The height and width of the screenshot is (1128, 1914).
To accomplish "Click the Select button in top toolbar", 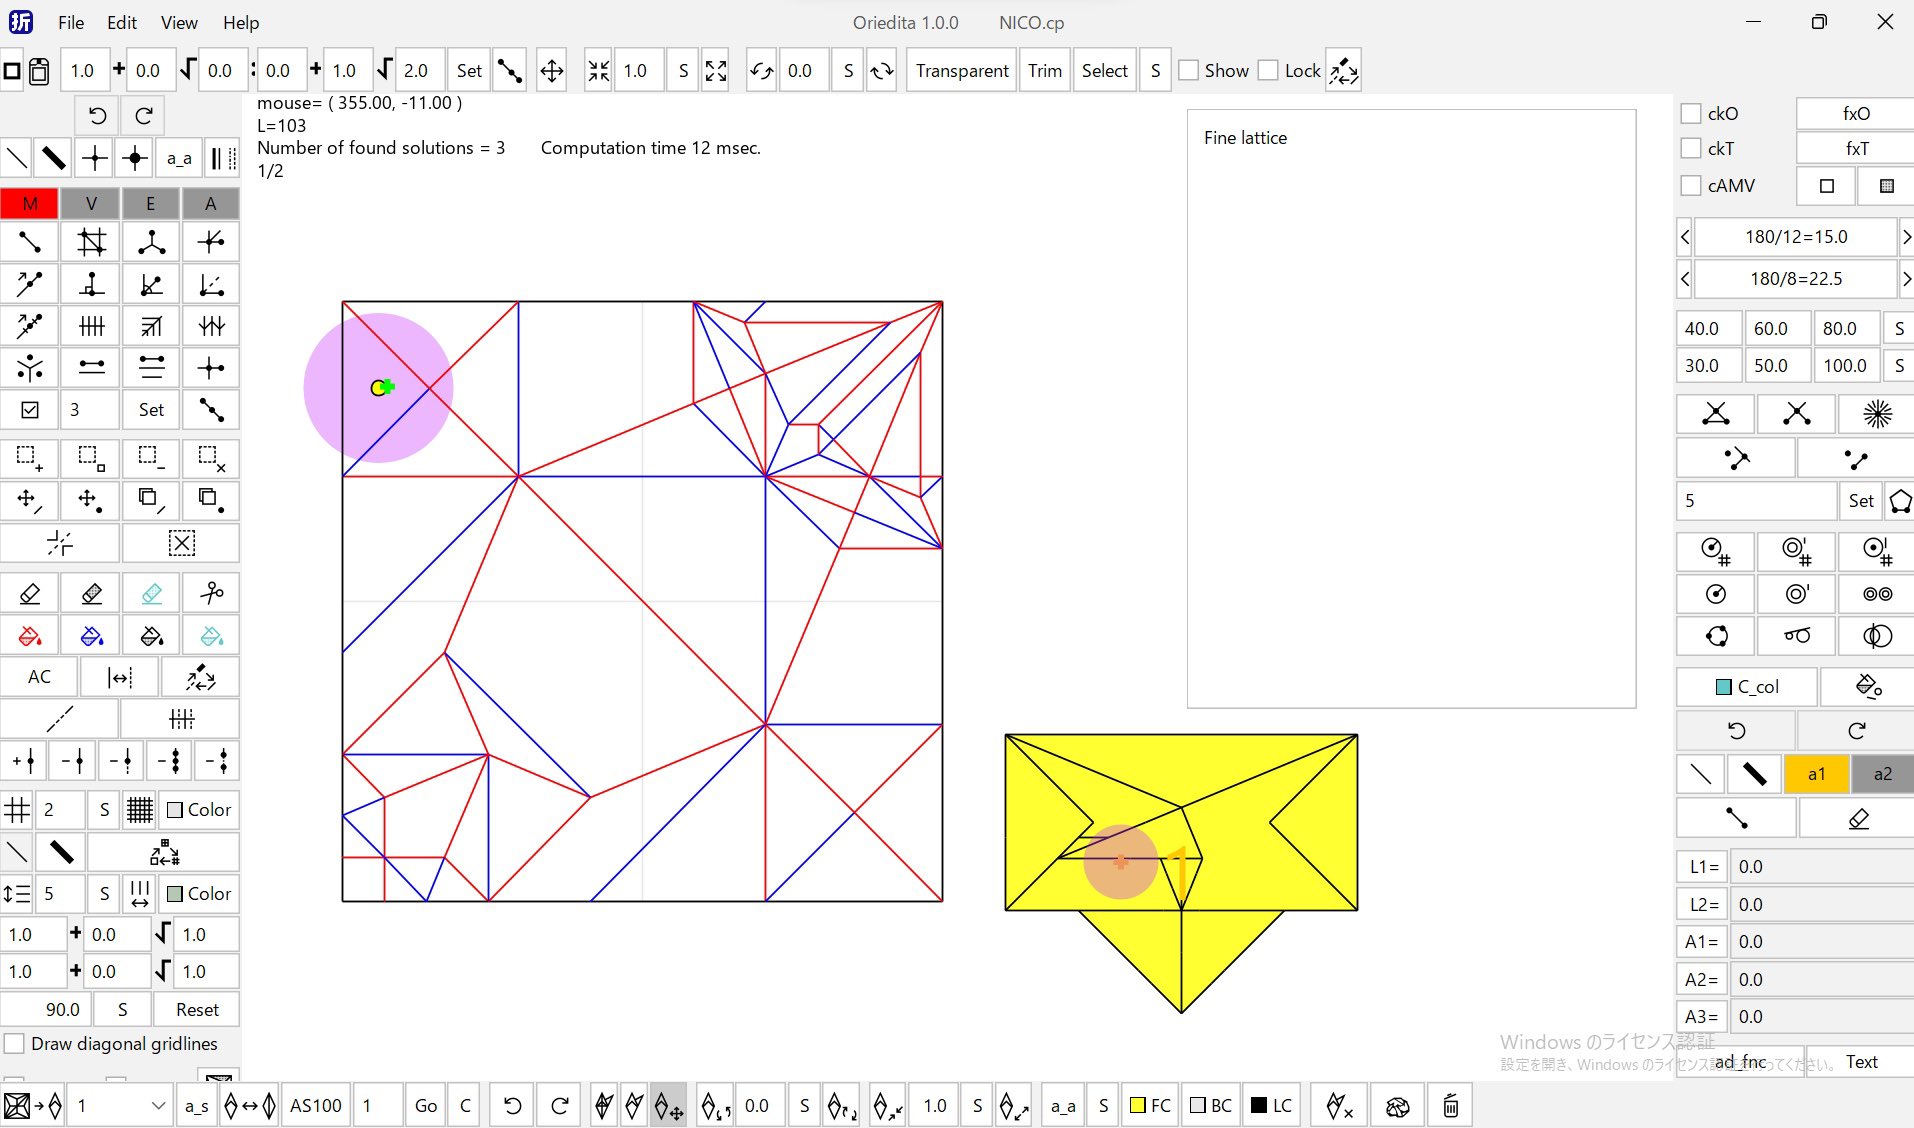I will point(1105,71).
